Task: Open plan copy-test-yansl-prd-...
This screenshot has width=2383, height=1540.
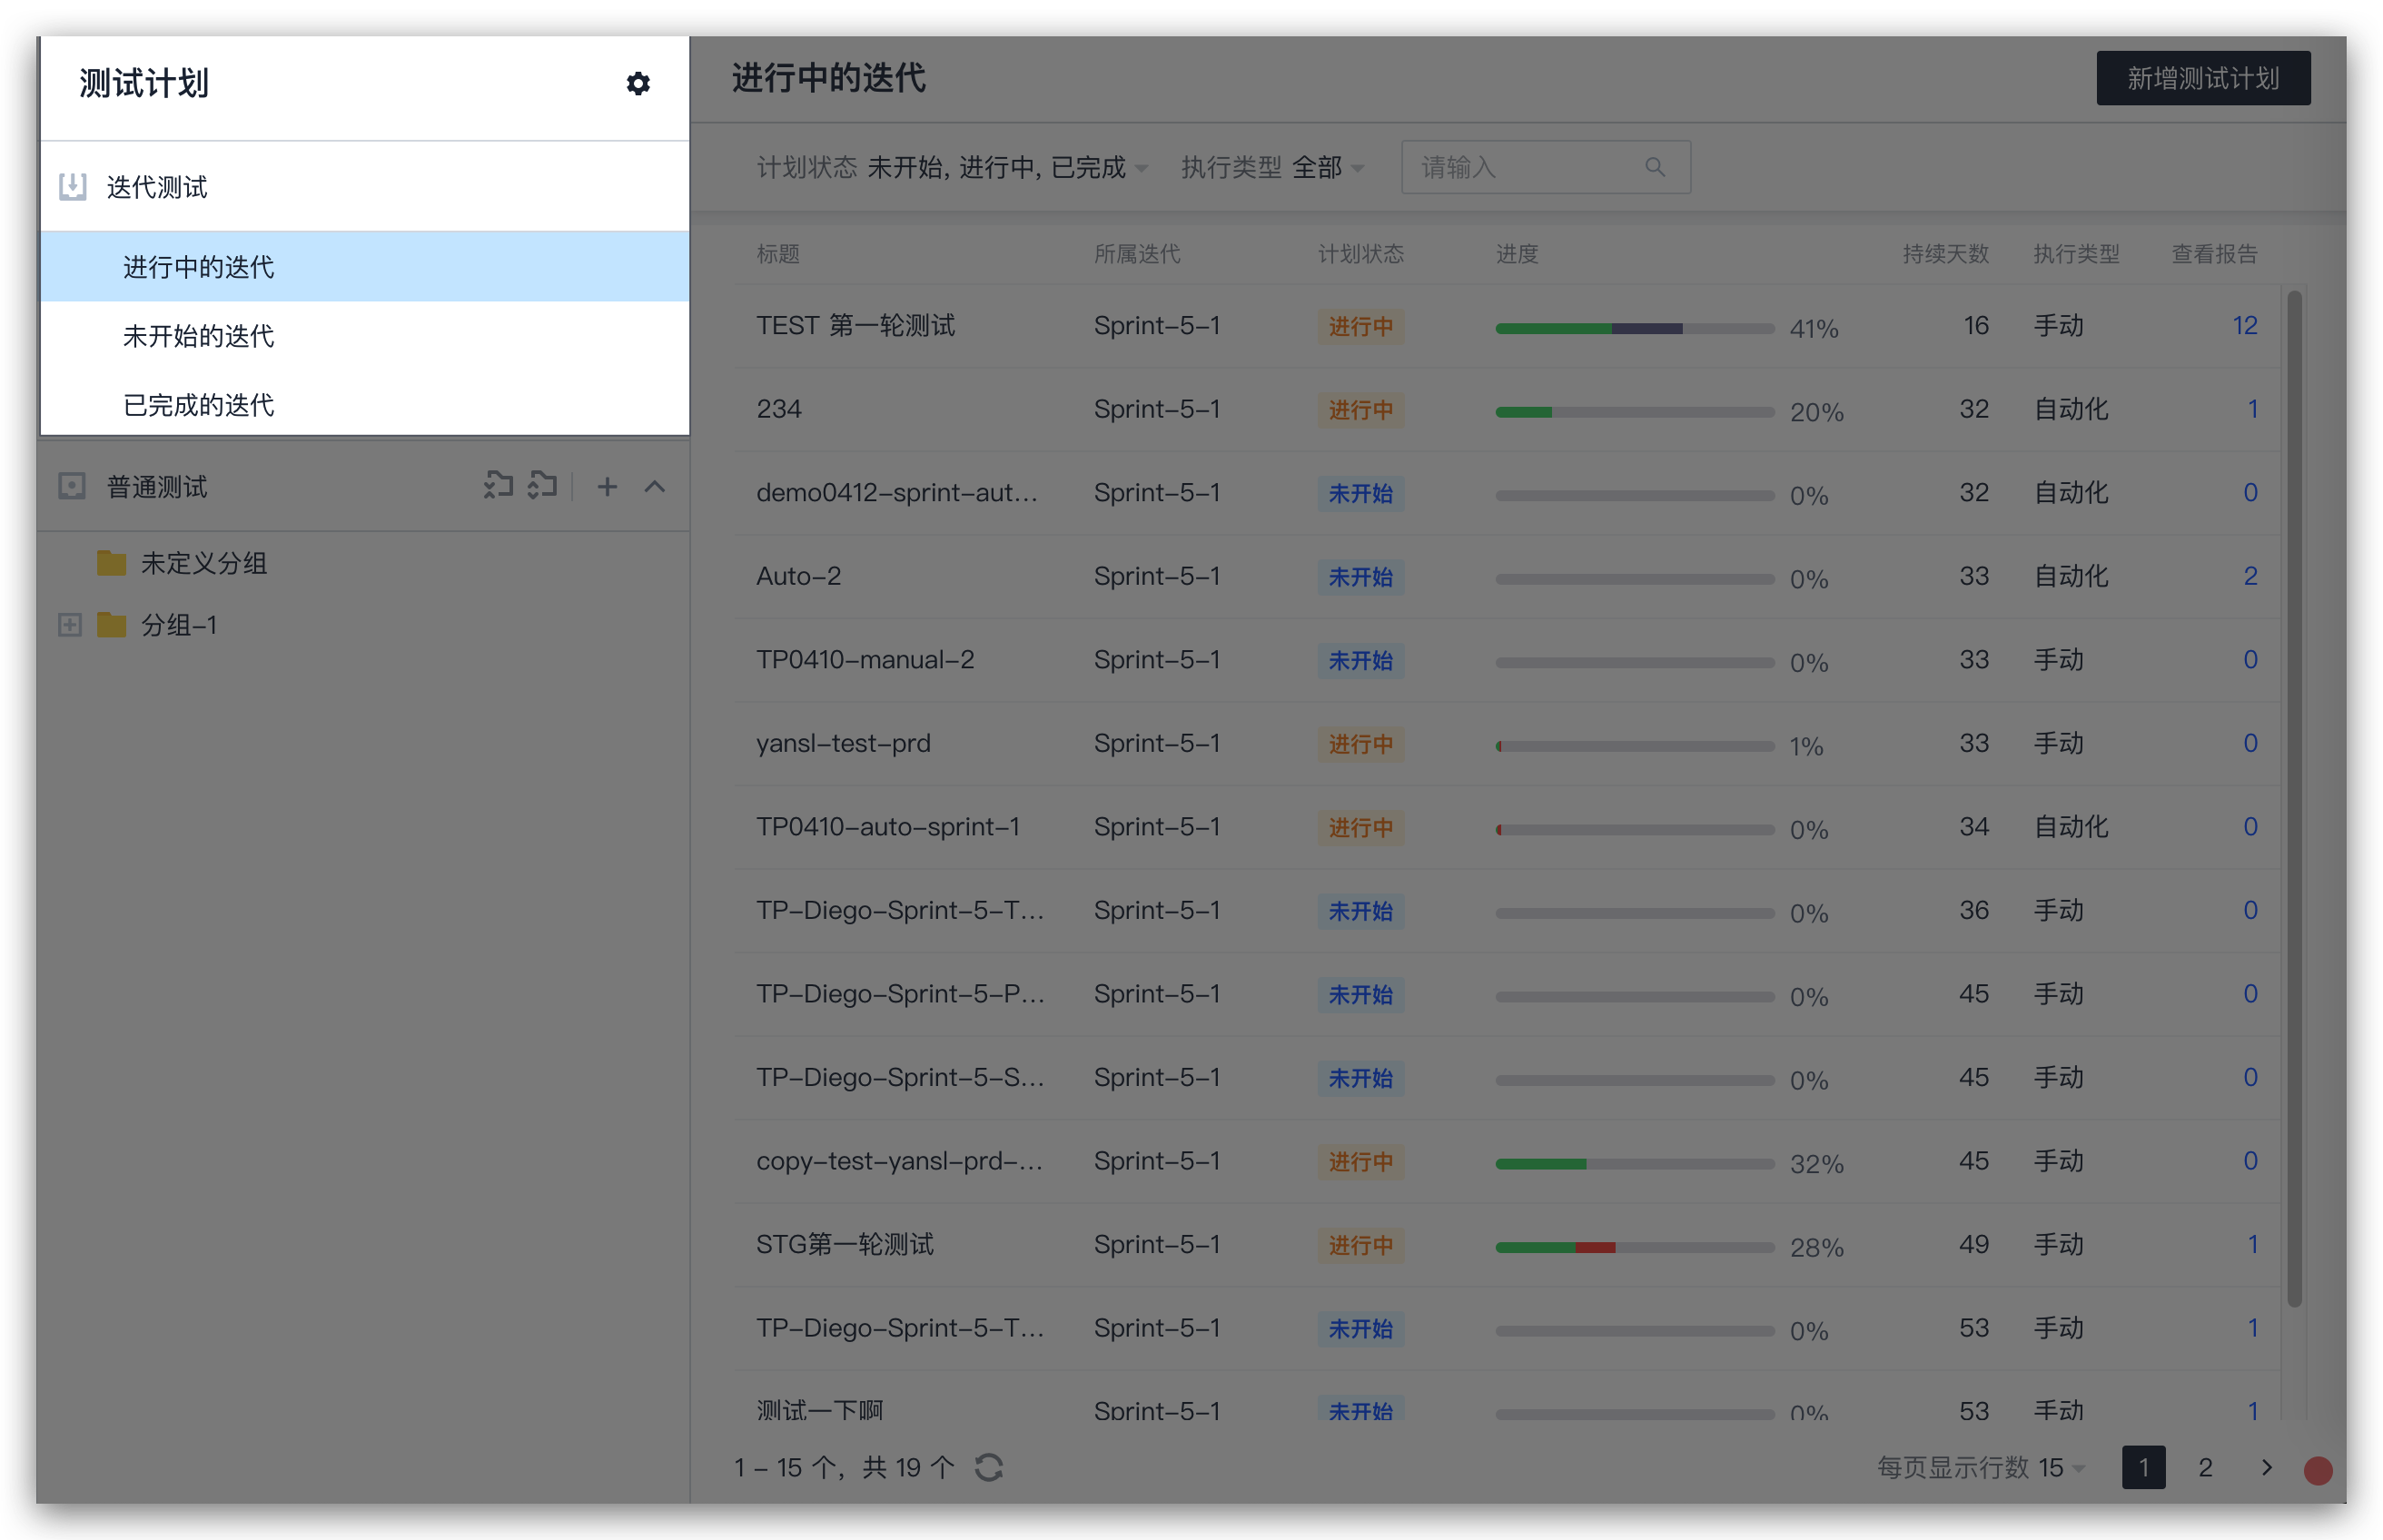Action: (899, 1160)
